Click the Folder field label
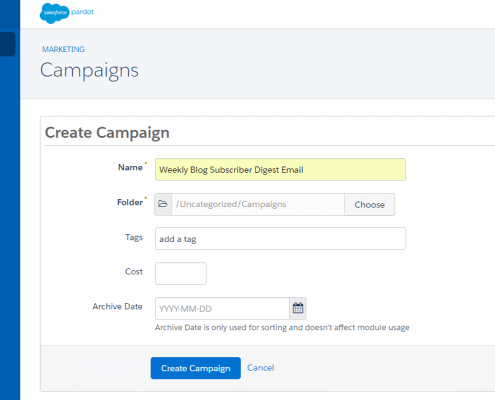Screen dimensions: 495x400 click(x=130, y=202)
